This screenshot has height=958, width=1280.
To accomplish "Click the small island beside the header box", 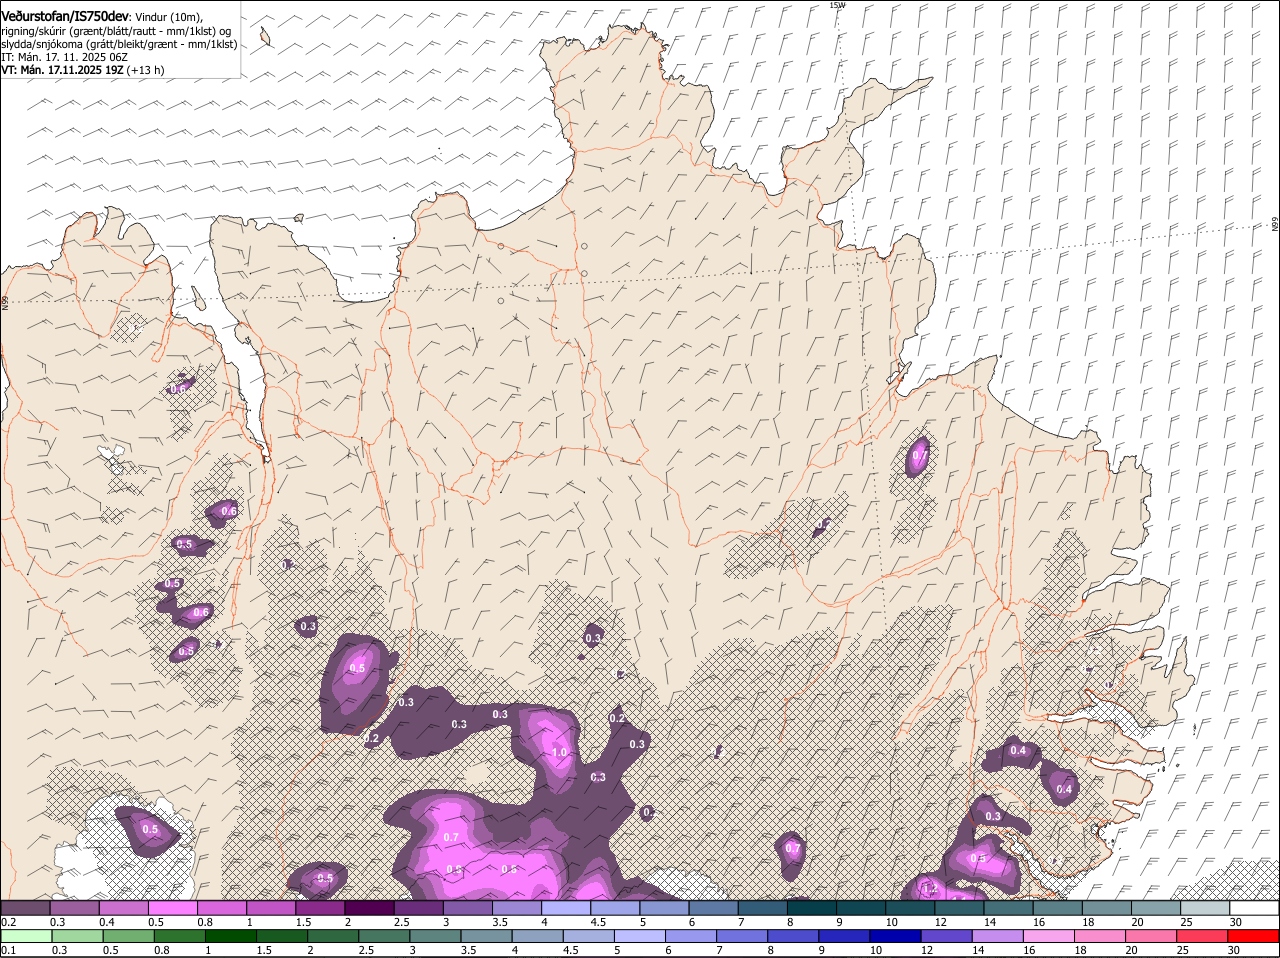I will coord(265,37).
